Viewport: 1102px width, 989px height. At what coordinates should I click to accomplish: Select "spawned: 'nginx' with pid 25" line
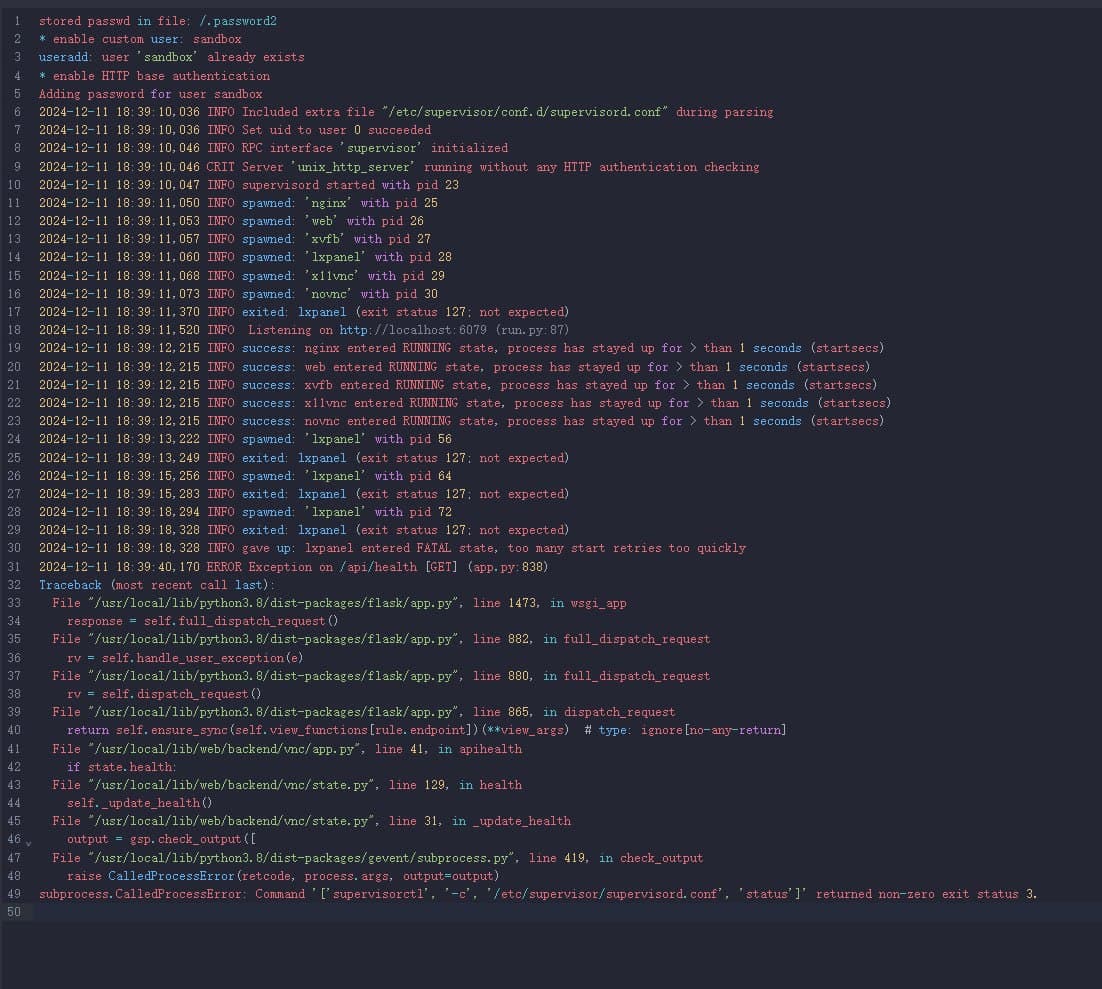coord(238,203)
